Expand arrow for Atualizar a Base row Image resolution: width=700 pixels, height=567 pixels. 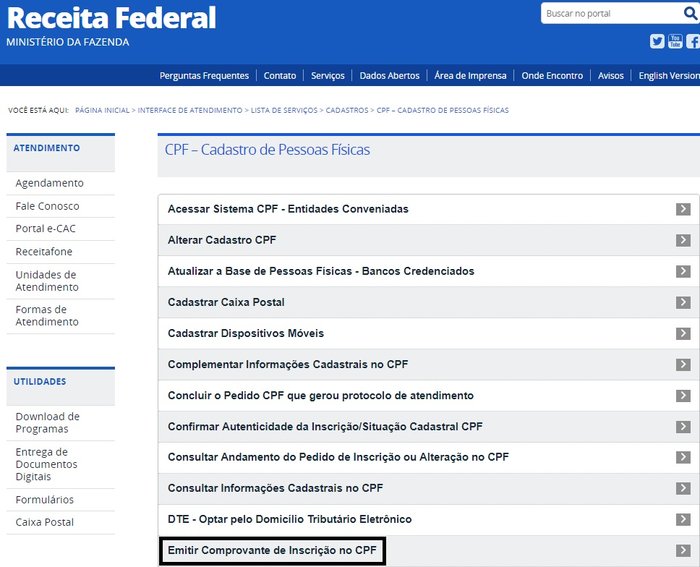coord(683,271)
